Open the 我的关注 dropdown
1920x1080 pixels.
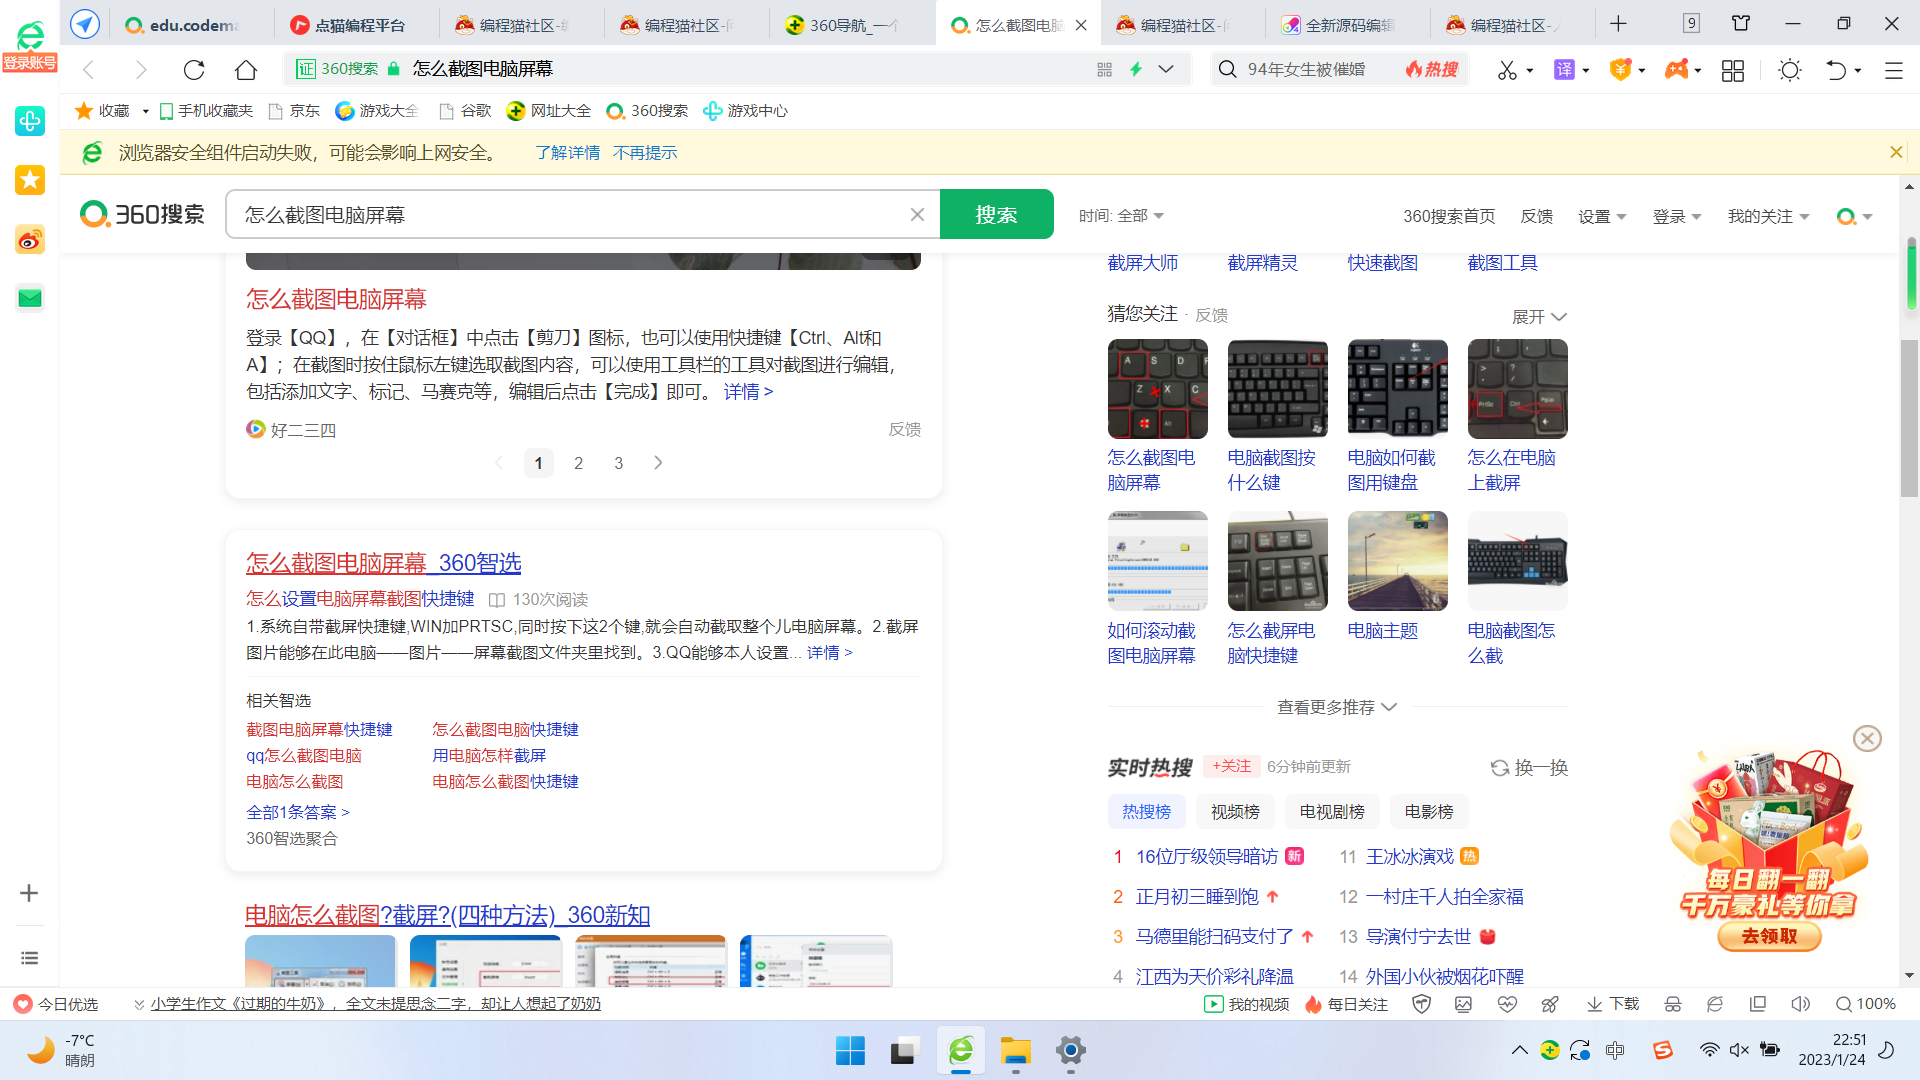1768,216
